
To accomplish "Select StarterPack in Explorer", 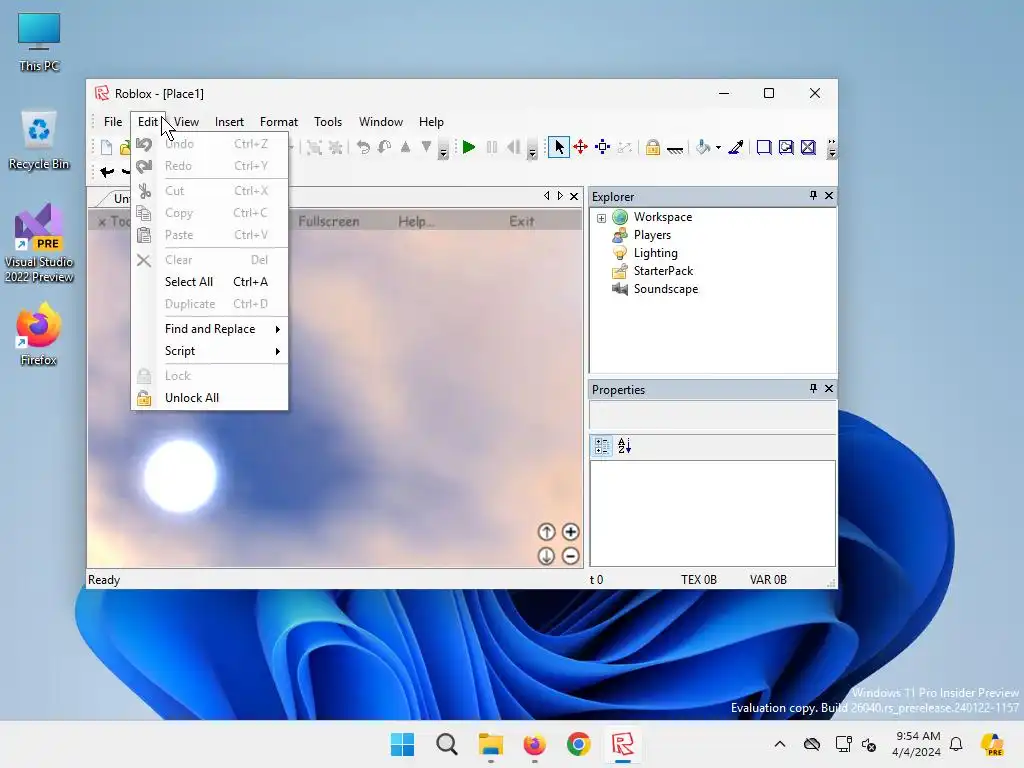I will [x=663, y=271].
